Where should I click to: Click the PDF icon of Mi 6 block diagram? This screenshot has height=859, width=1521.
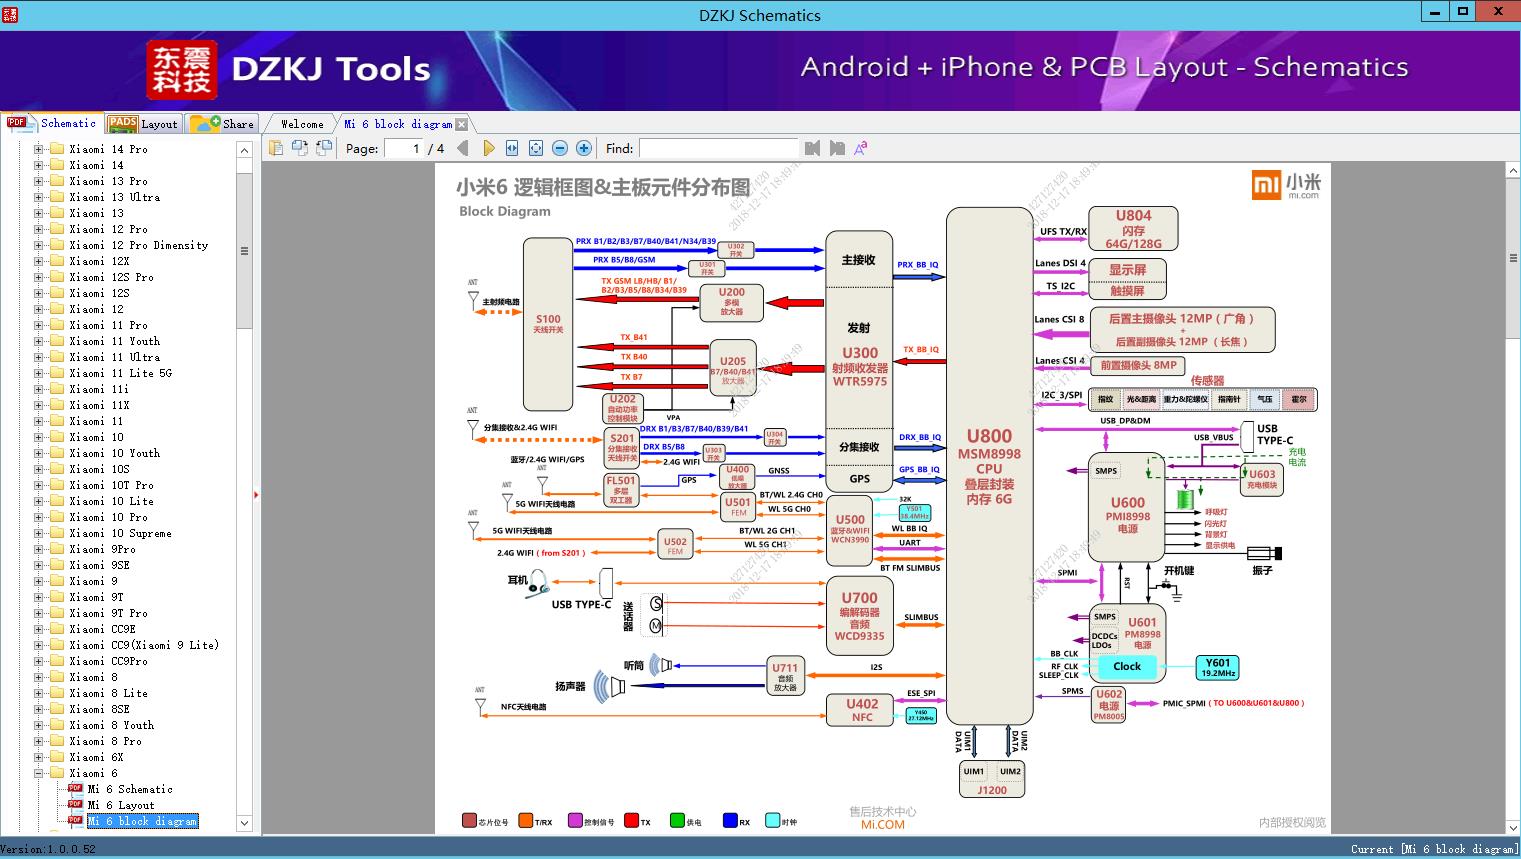(75, 821)
